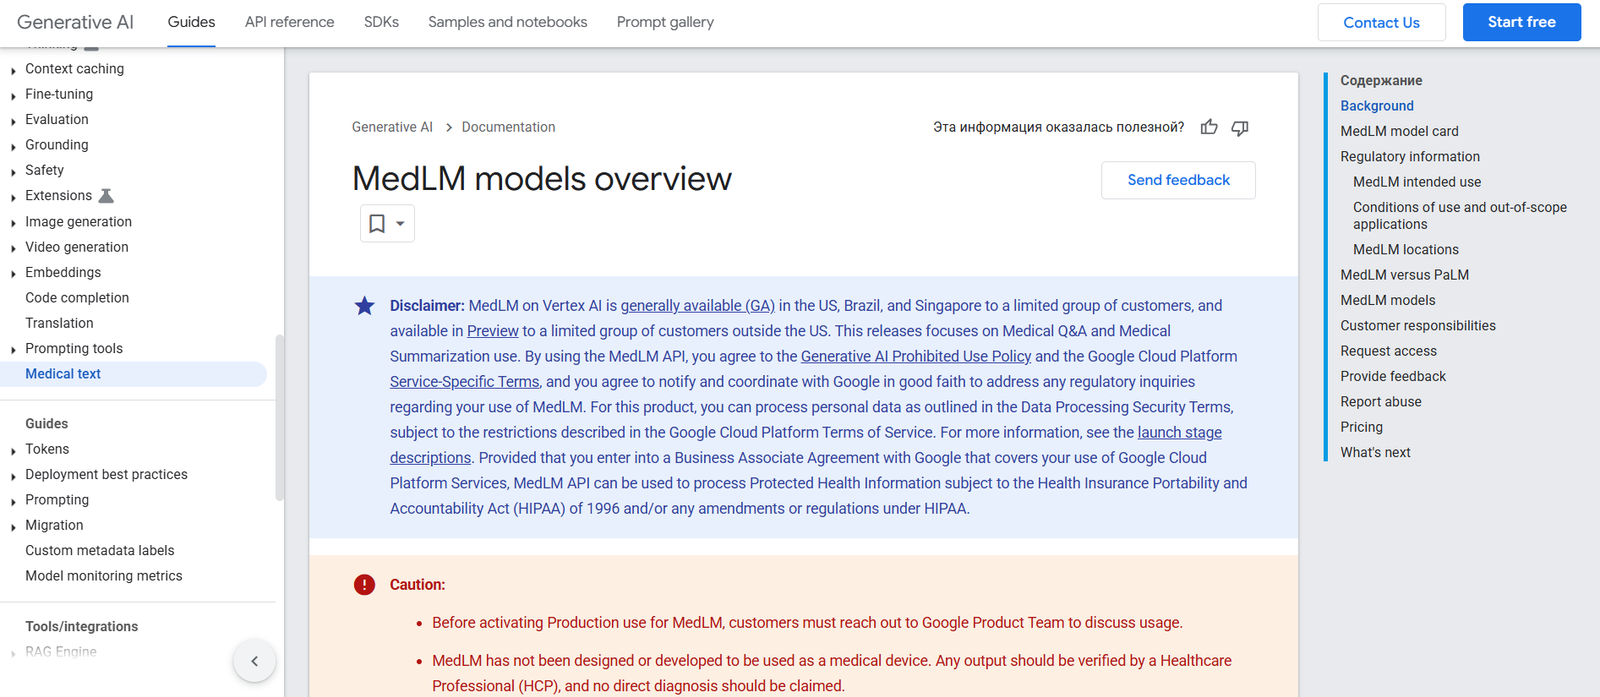Expand the Context caching section
1600x697 pixels.
click(x=13, y=70)
